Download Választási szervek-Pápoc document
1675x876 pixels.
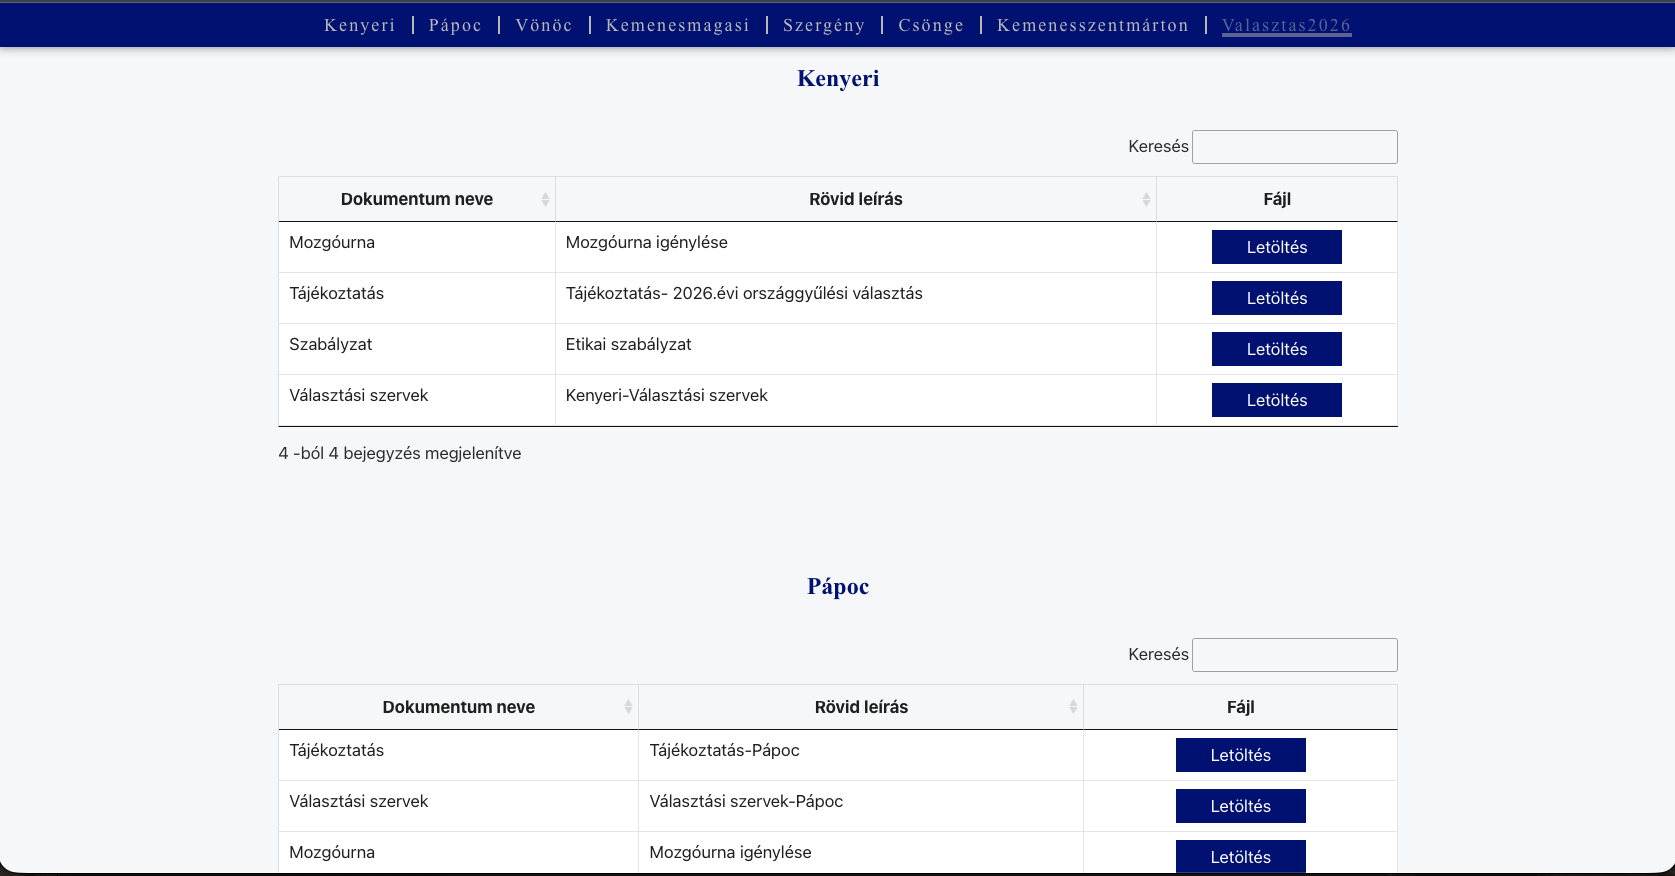1241,806
